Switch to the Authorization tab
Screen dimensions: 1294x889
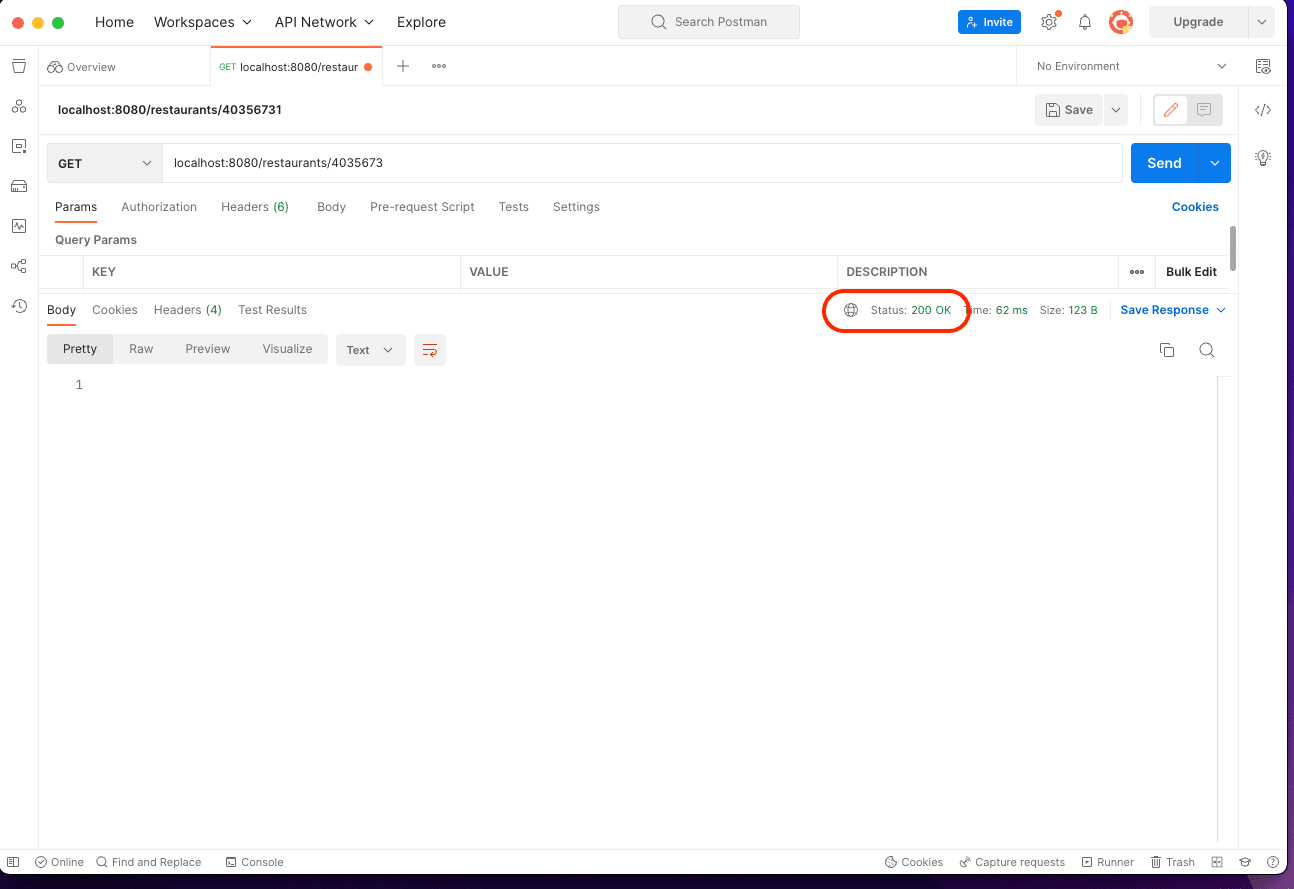(x=159, y=207)
